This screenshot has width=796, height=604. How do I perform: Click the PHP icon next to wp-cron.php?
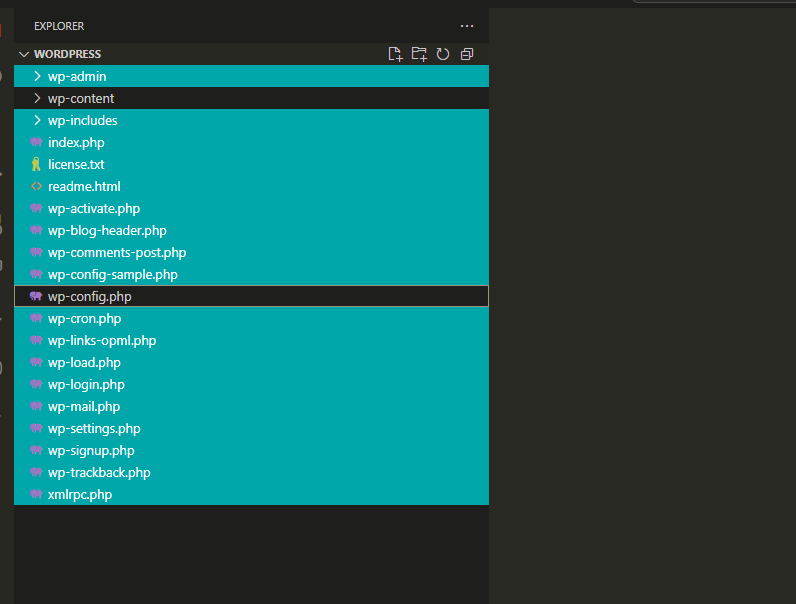pos(36,318)
